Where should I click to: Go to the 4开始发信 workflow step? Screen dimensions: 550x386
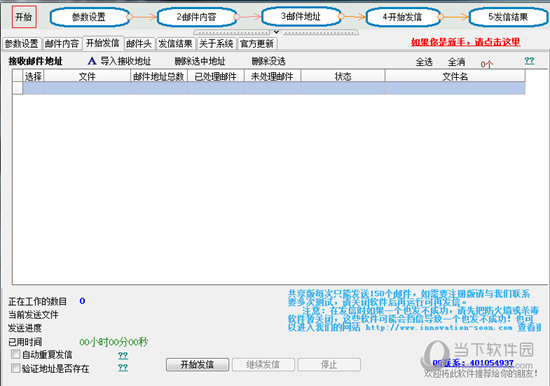click(402, 17)
